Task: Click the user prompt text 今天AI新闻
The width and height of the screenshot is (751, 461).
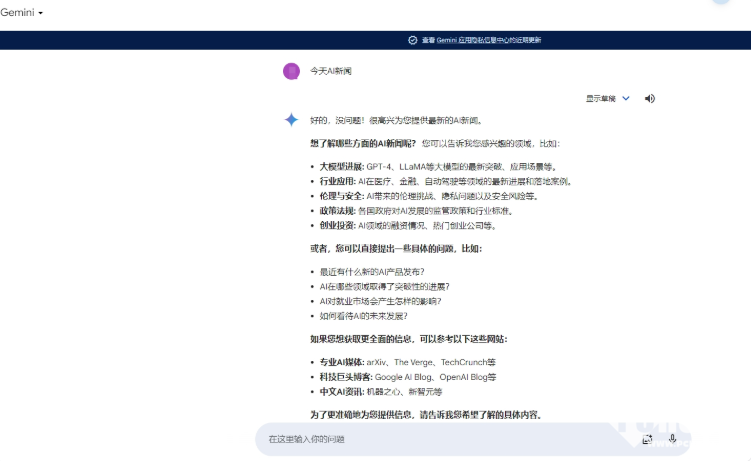Action: point(330,71)
